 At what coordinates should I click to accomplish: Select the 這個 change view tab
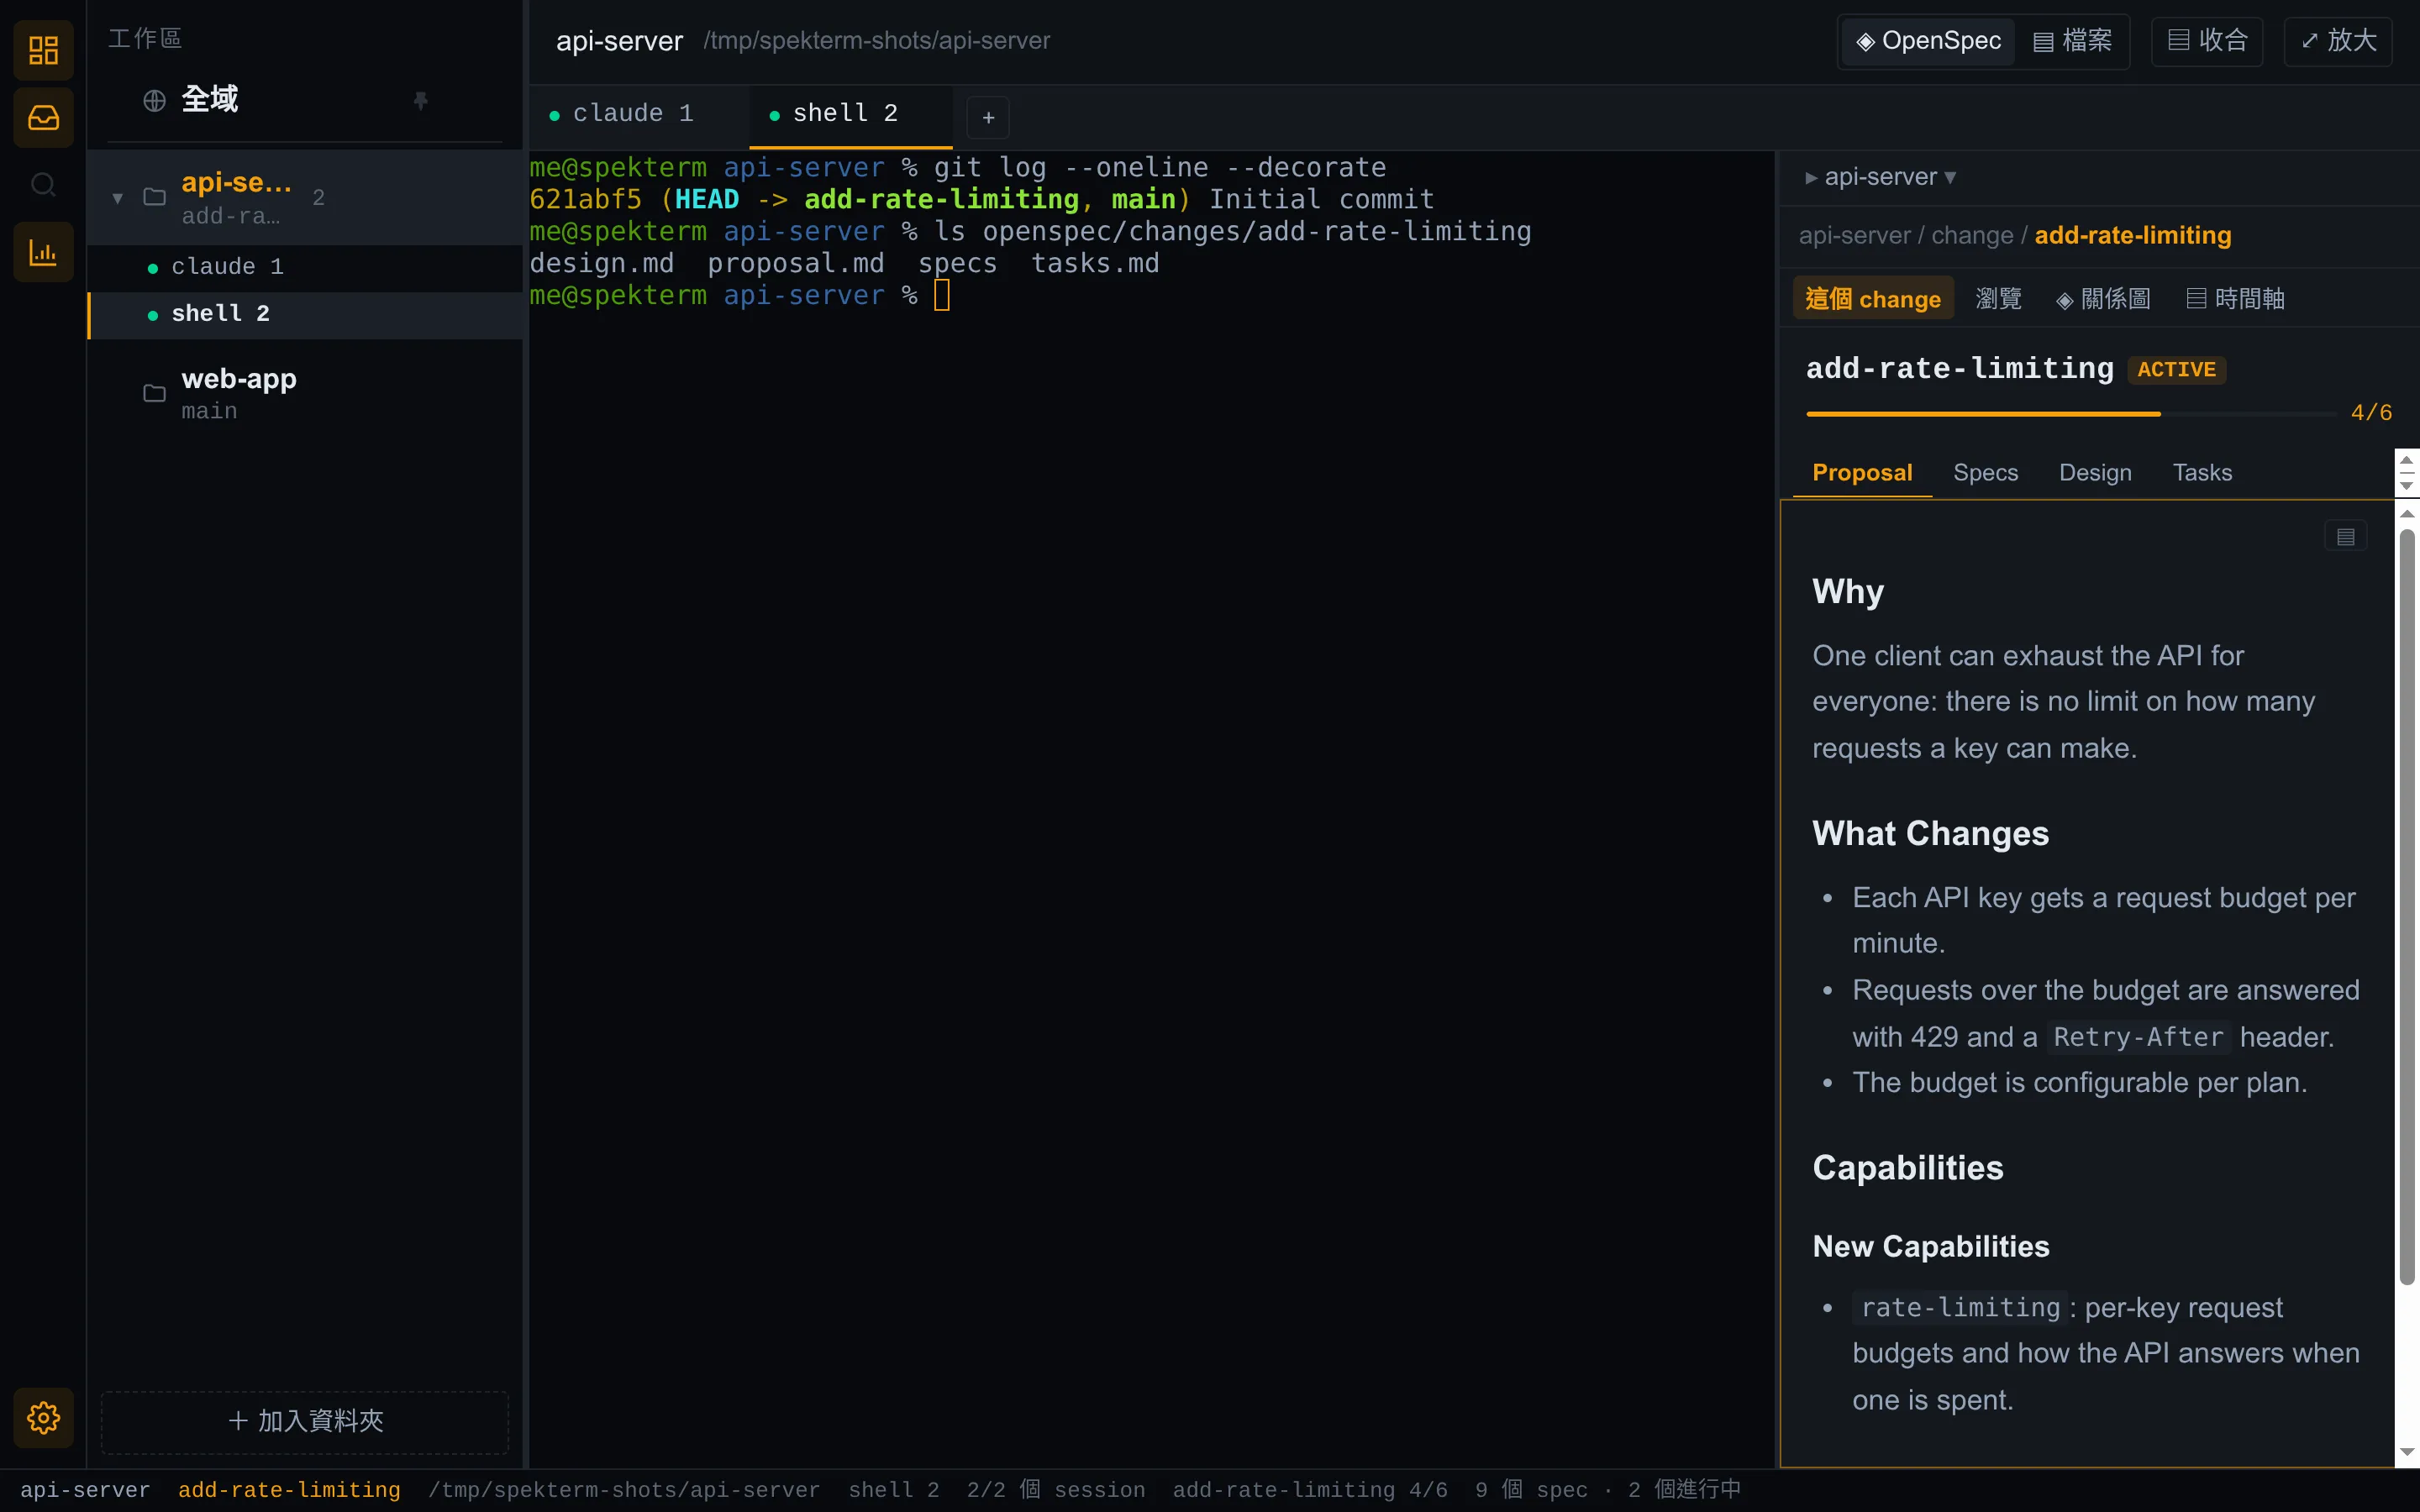(1873, 299)
